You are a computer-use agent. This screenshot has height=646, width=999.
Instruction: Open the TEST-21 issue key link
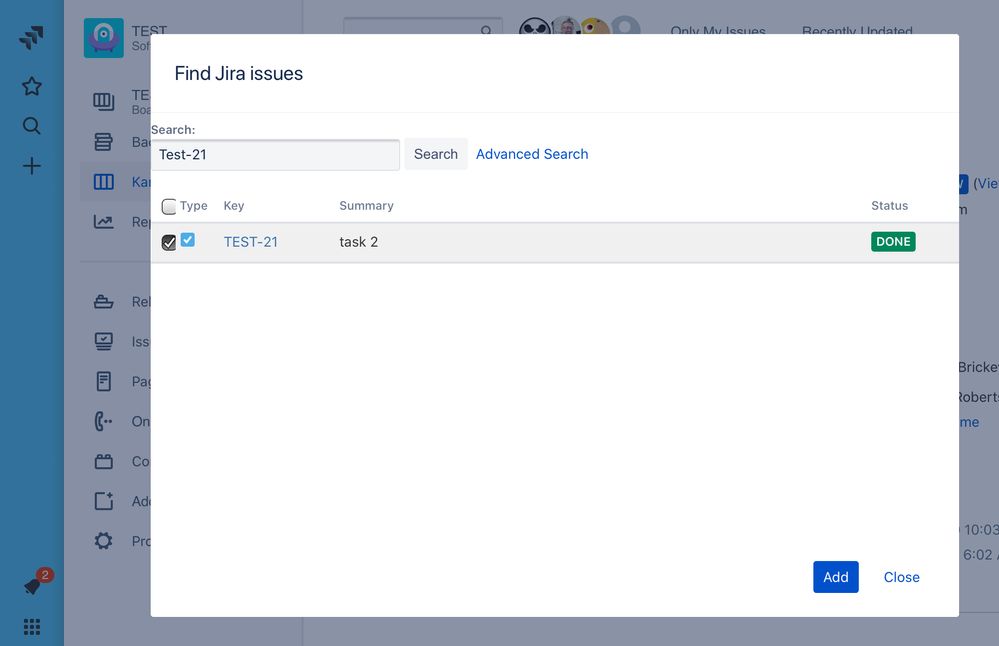[250, 242]
